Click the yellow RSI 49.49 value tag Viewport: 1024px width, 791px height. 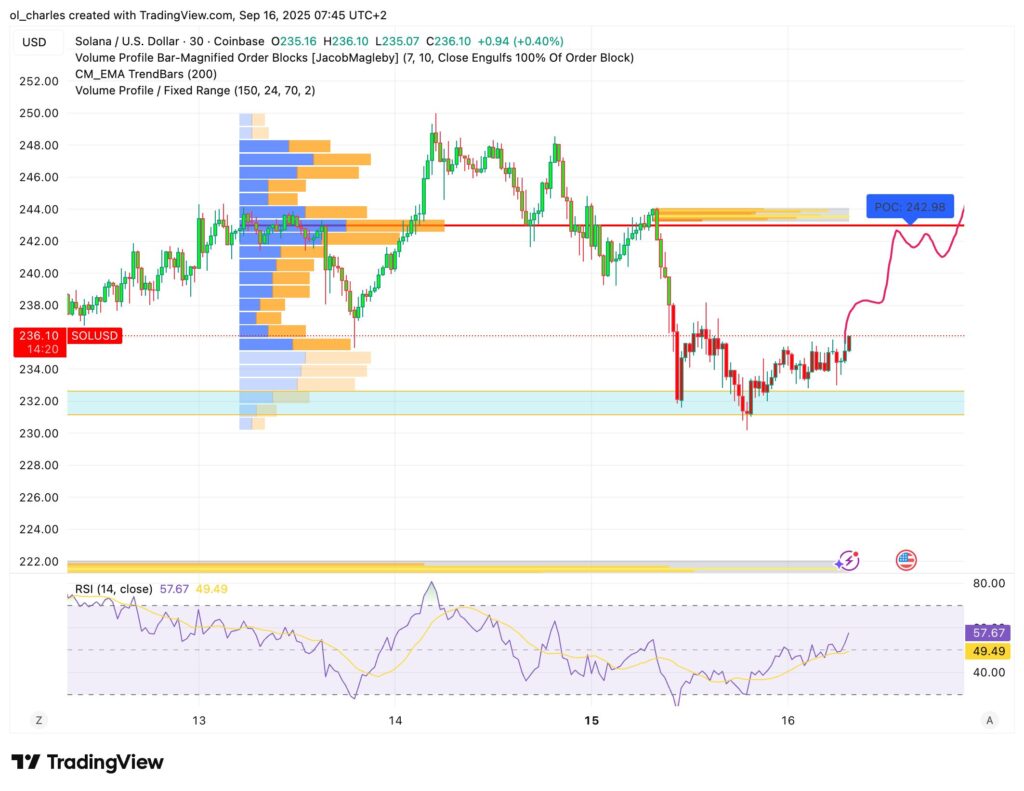pyautogui.click(x=986, y=652)
